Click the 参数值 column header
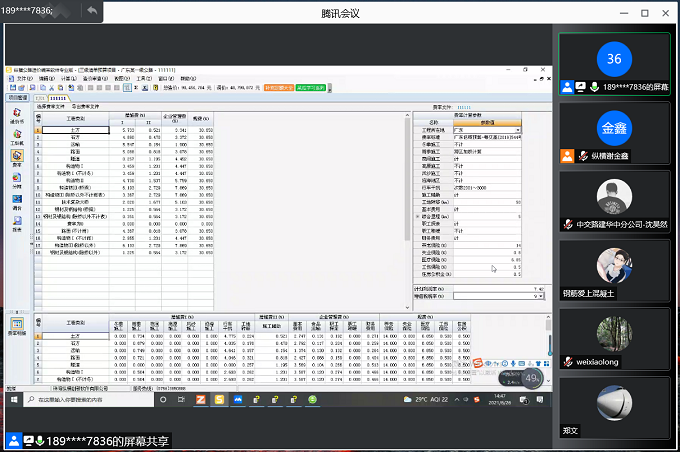Viewport: 680px width, 452px height. [487, 123]
